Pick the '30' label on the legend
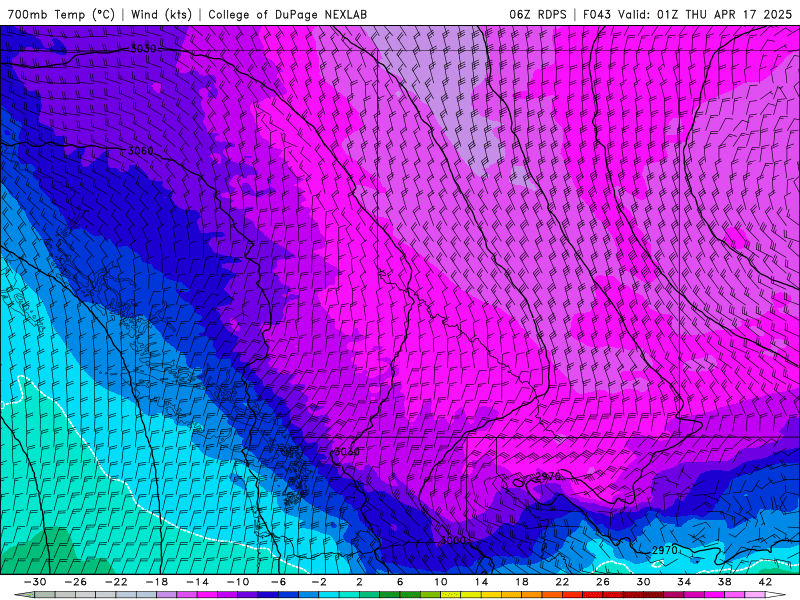Image resolution: width=800 pixels, height=600 pixels. coord(643,582)
